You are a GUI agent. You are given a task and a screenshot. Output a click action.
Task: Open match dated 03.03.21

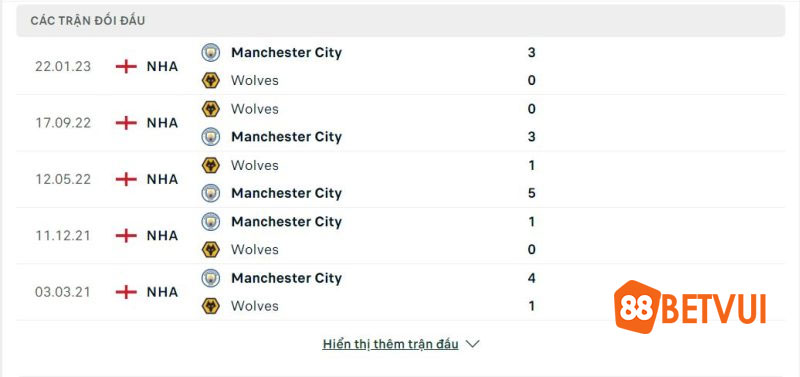pyautogui.click(x=401, y=292)
